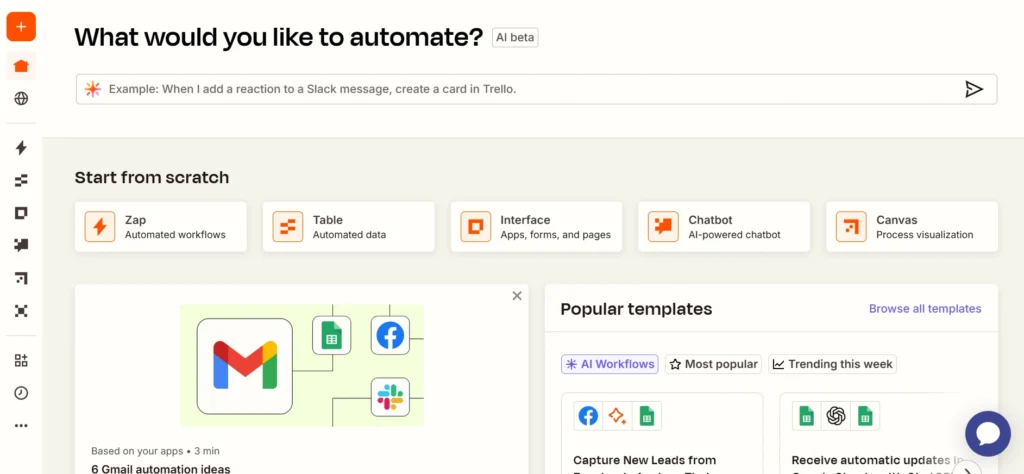Viewport: 1024px width, 474px height.
Task: Create a new Canvas from scratch
Action: coord(912,227)
